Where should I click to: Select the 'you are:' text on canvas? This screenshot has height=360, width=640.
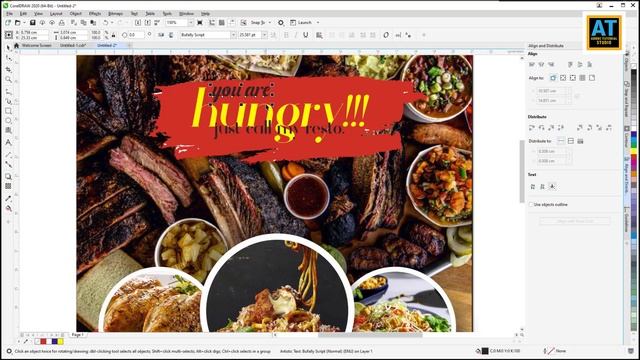[242, 90]
